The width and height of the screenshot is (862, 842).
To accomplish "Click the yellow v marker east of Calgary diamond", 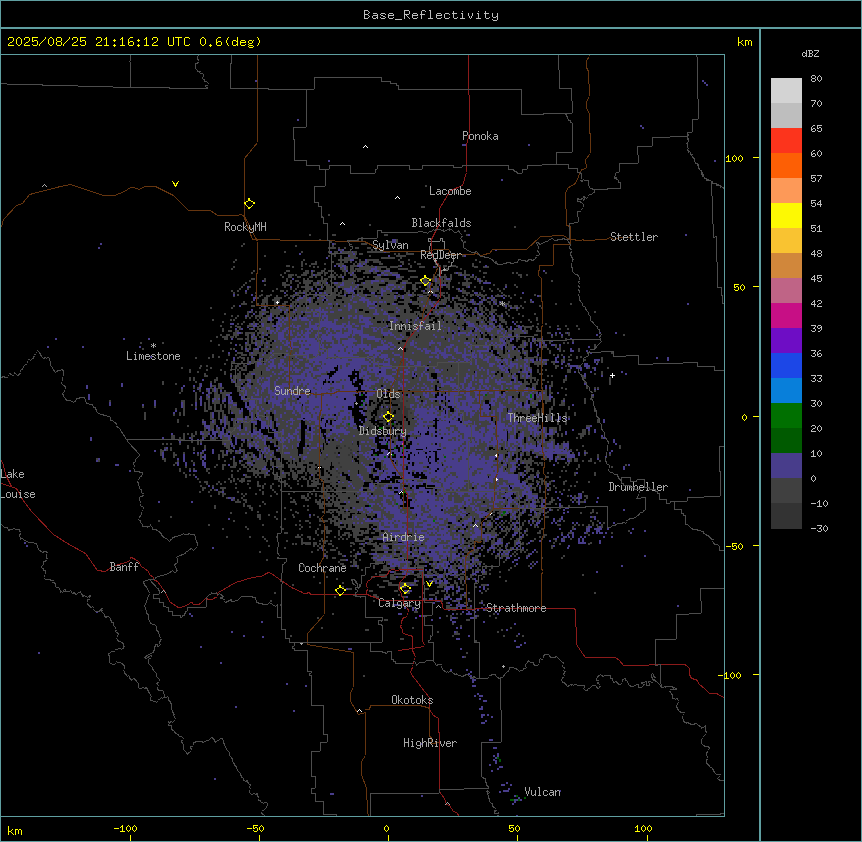I will coord(429,584).
